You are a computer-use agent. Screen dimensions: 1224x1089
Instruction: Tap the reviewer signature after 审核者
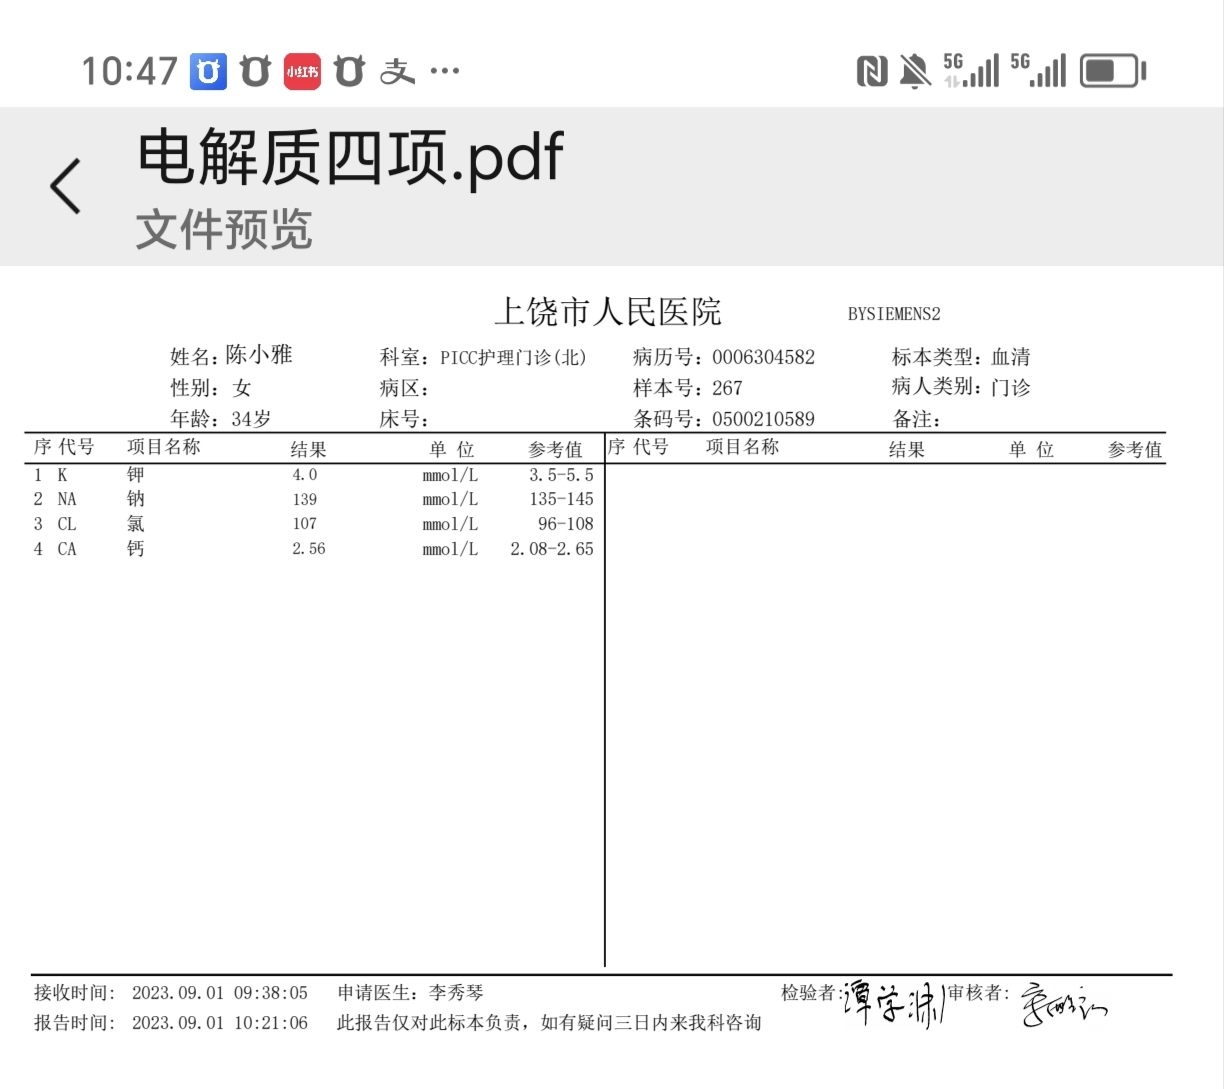[x=1064, y=1005]
